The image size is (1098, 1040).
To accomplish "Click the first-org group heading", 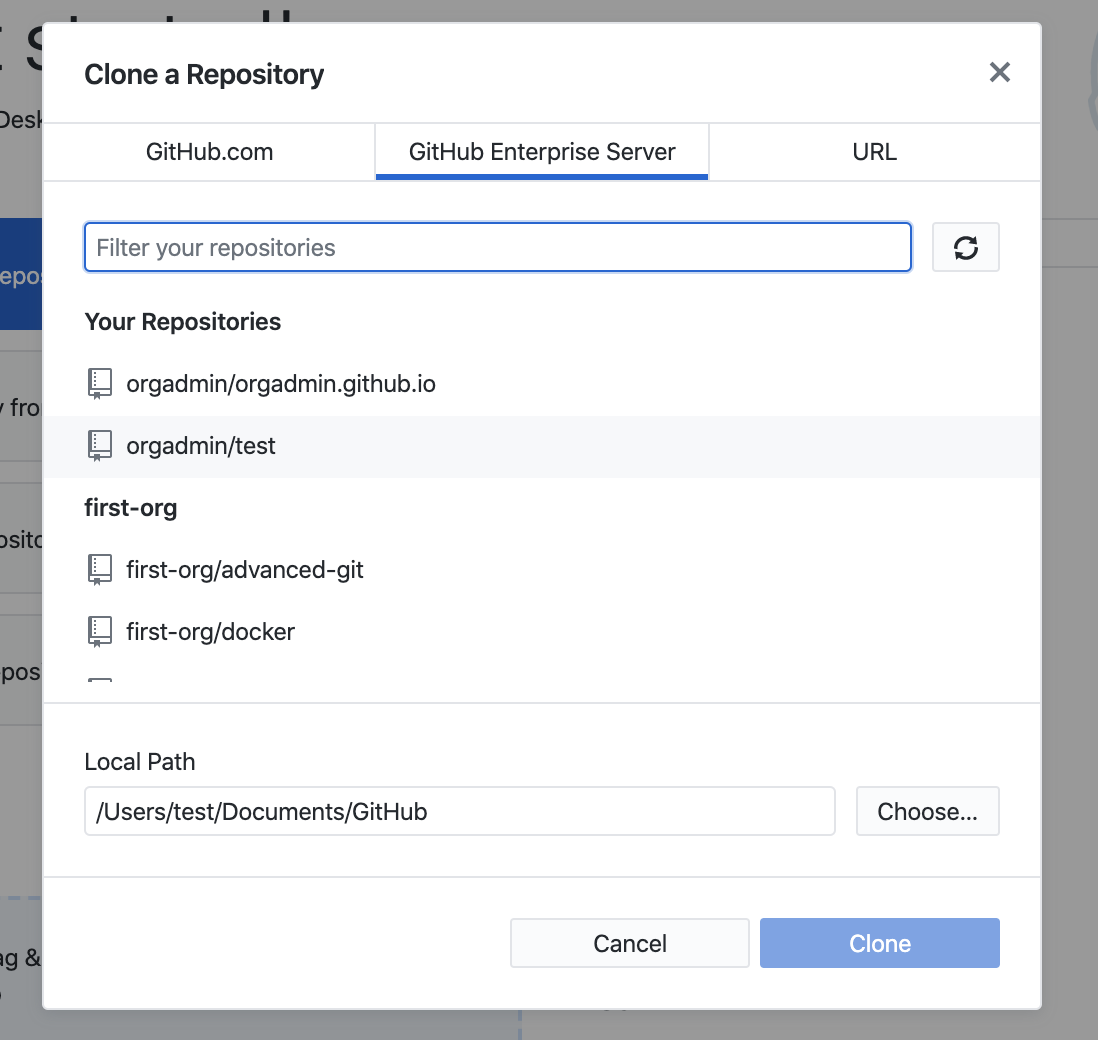I will 131,508.
